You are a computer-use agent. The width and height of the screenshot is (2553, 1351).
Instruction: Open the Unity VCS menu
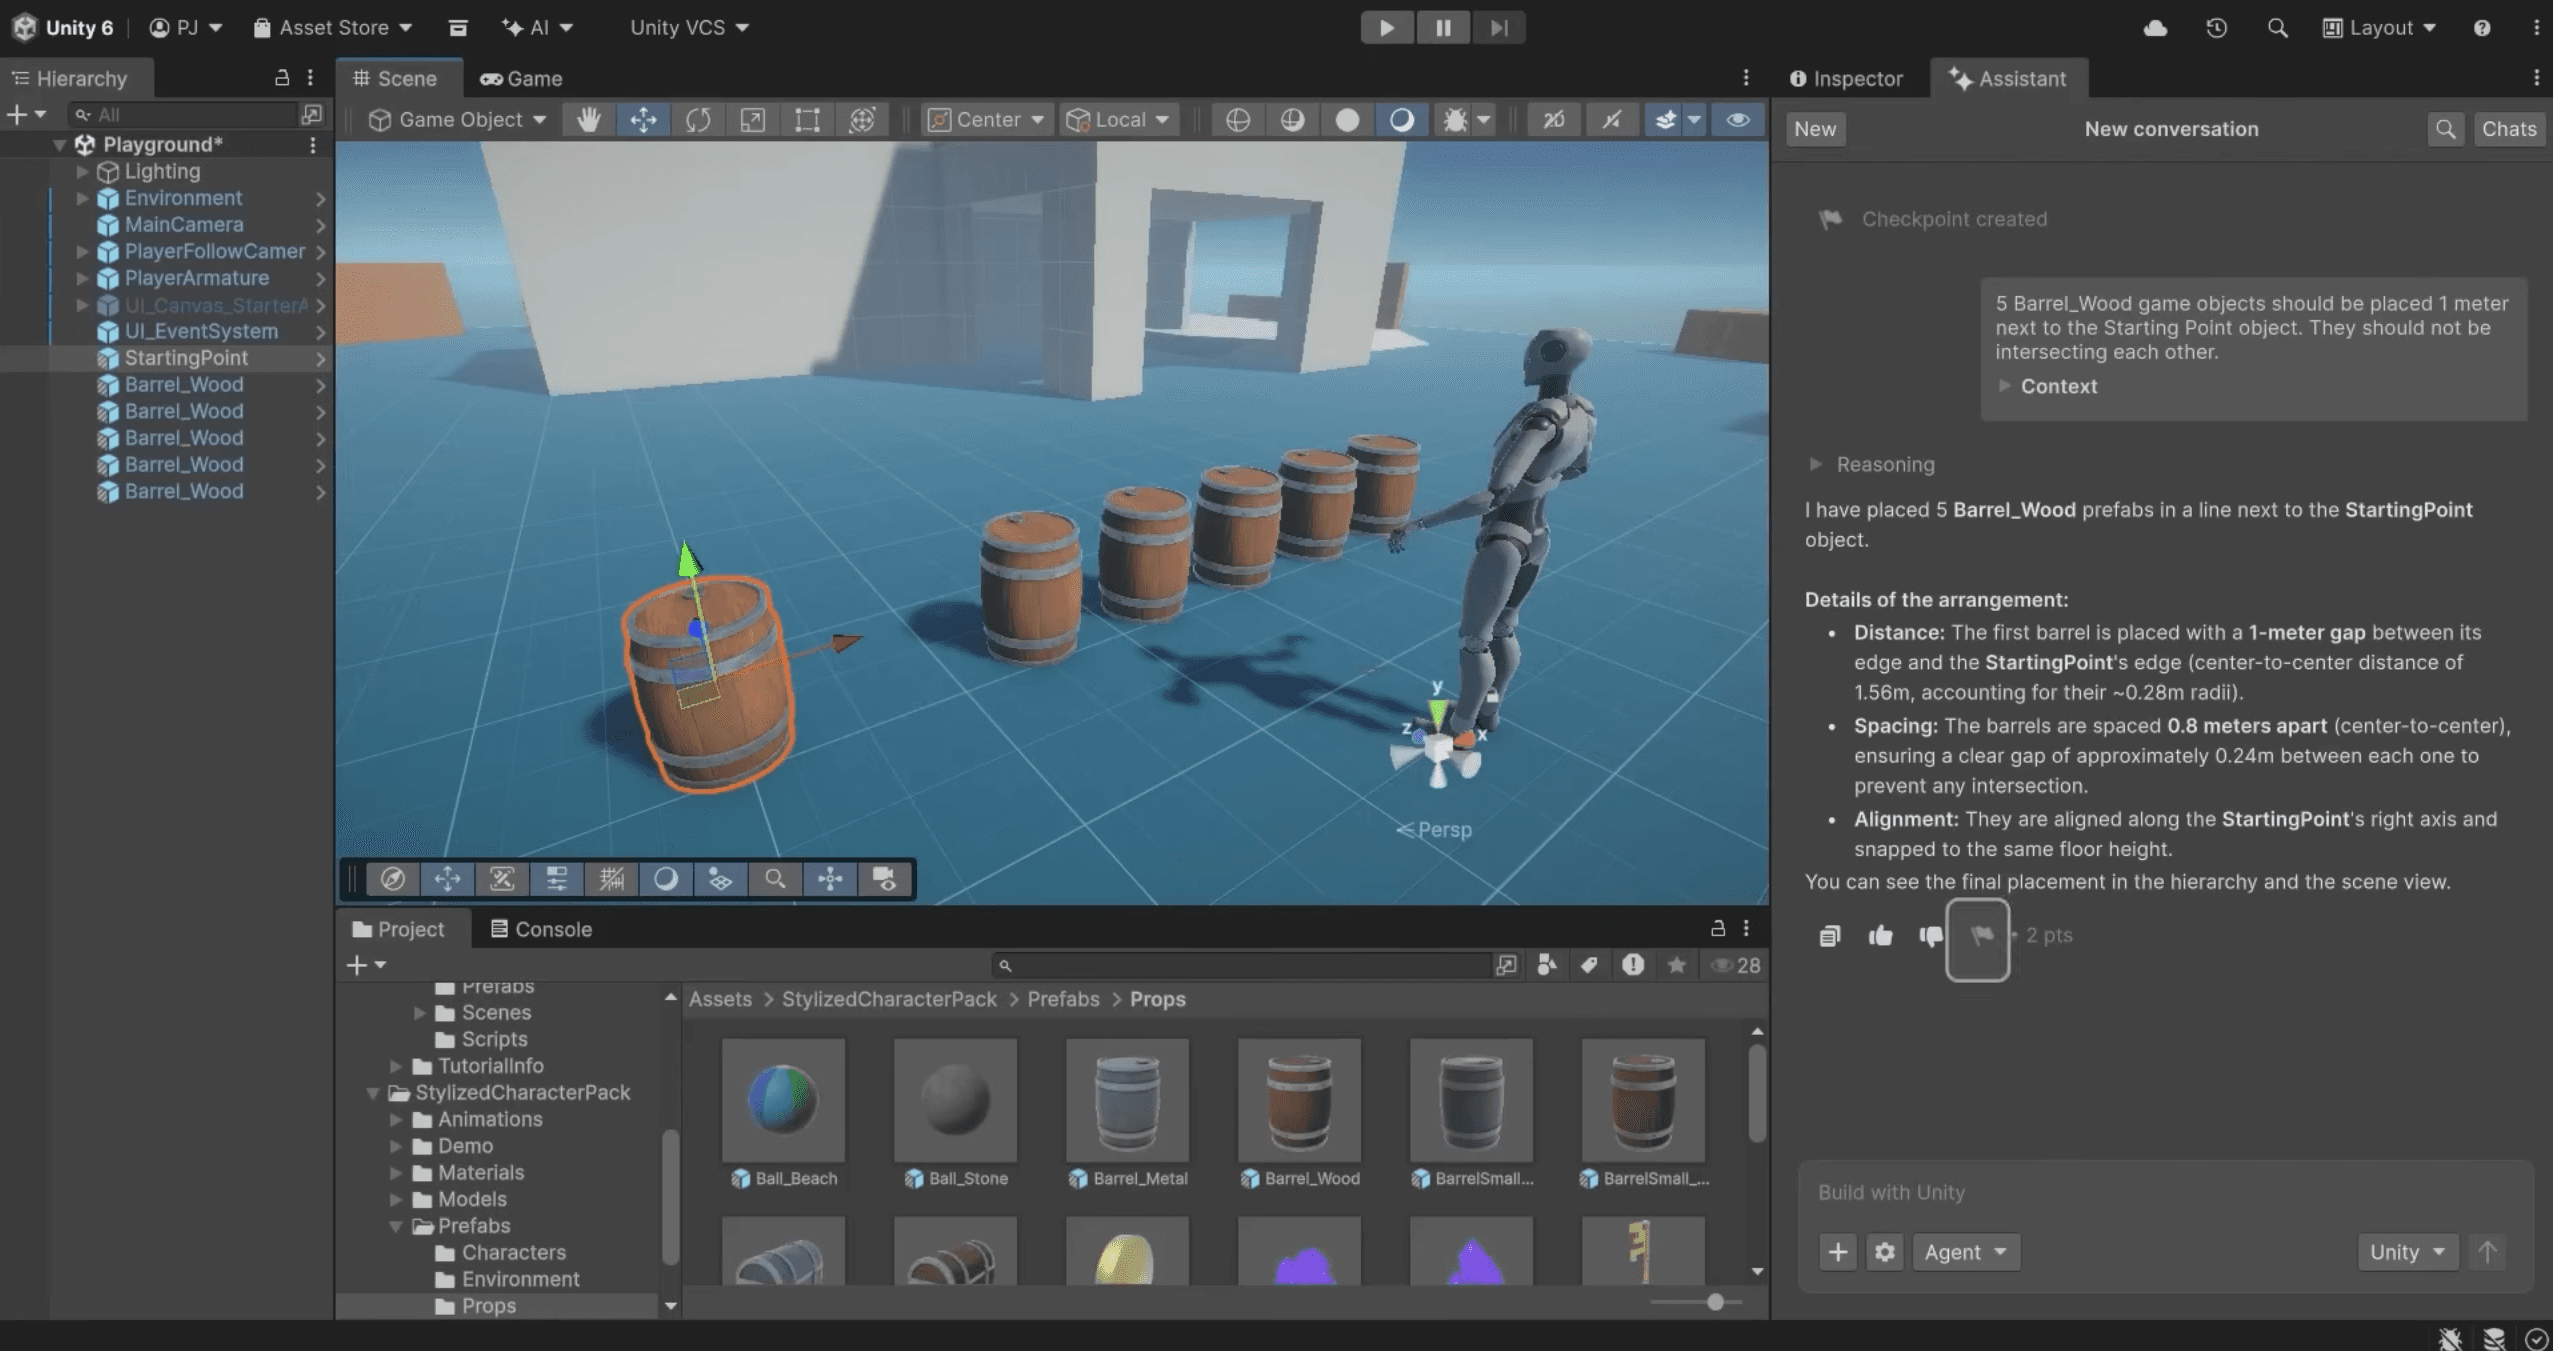[x=689, y=28]
